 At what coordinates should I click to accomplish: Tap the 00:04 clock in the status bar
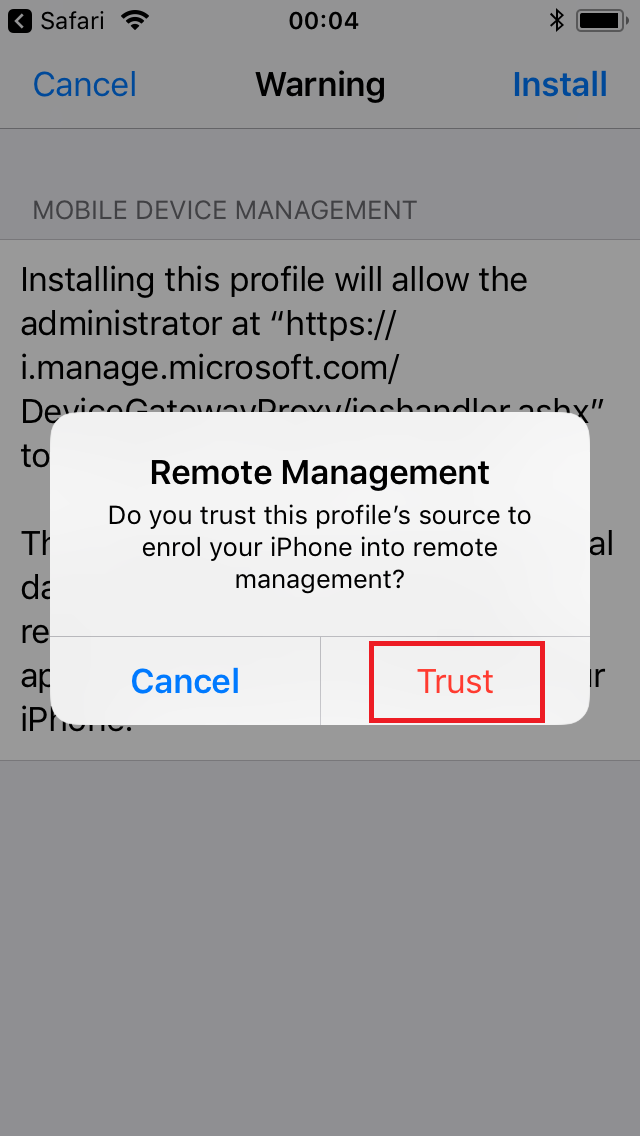pos(323,20)
